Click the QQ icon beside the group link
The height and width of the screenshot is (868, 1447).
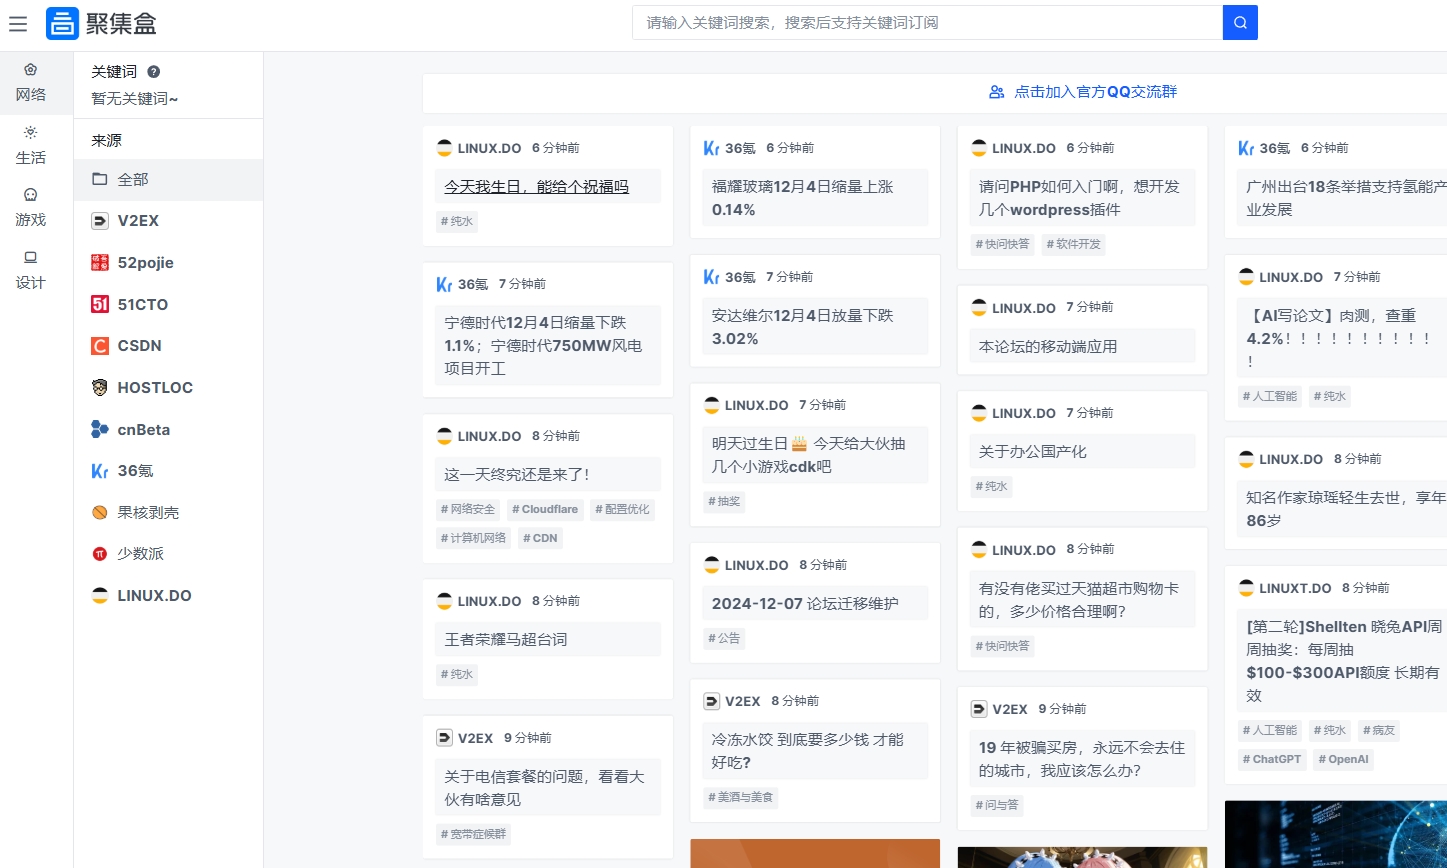click(996, 91)
